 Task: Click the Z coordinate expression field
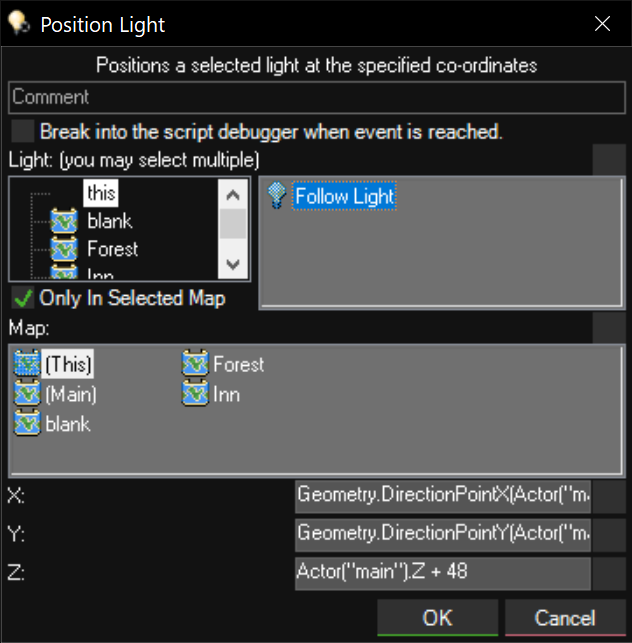[443, 573]
